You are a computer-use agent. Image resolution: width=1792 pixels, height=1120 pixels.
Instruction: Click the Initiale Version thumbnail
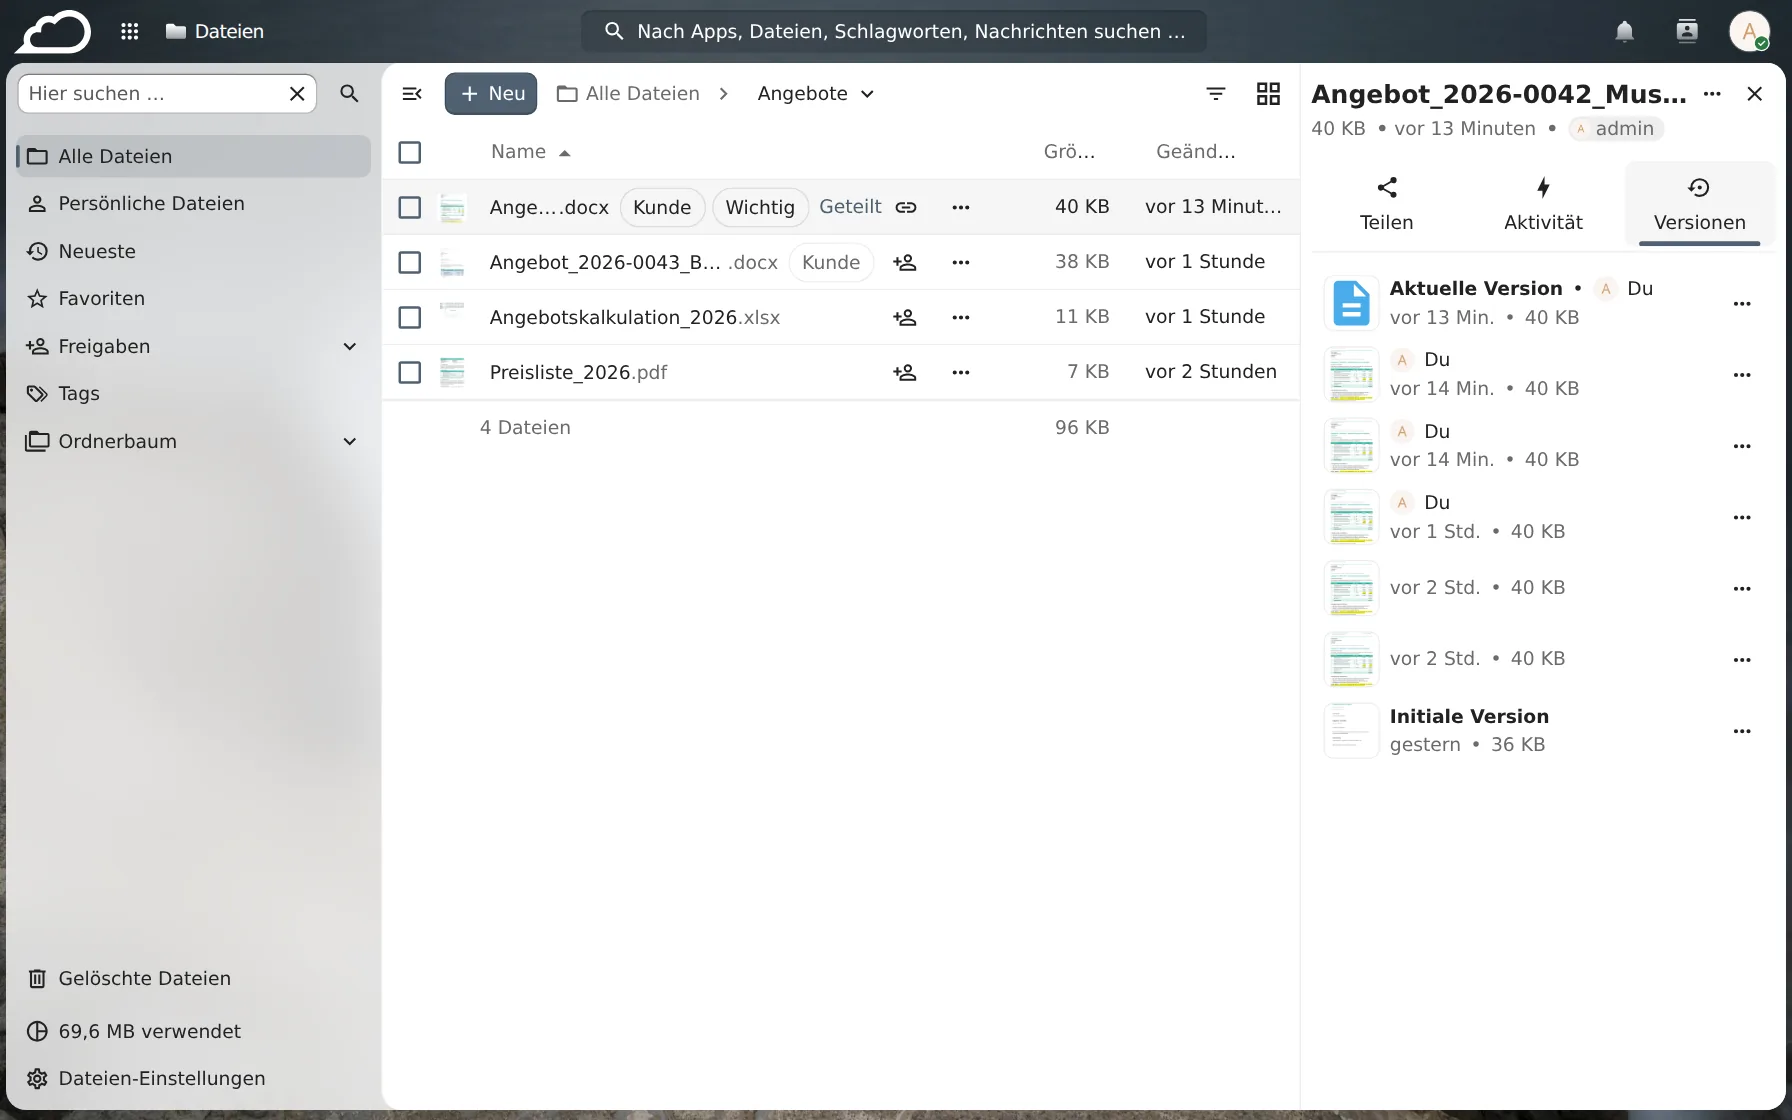coord(1352,731)
